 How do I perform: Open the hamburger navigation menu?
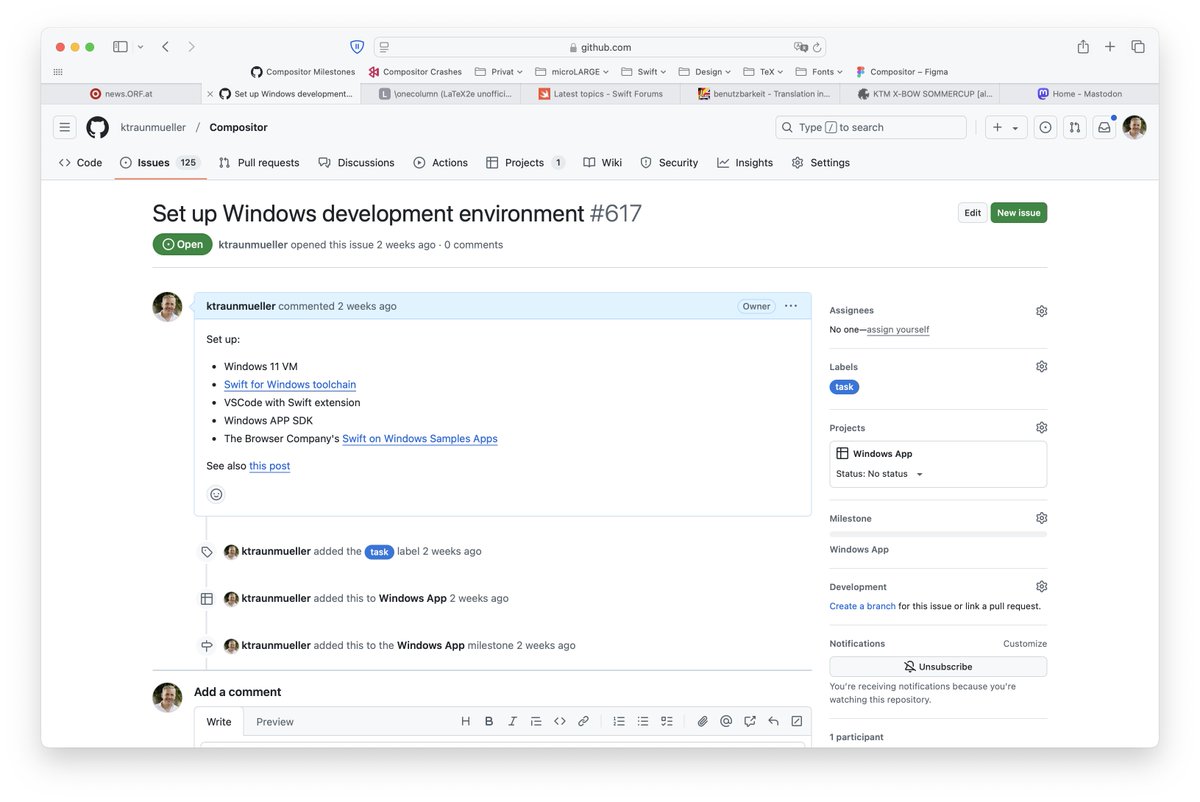click(65, 127)
